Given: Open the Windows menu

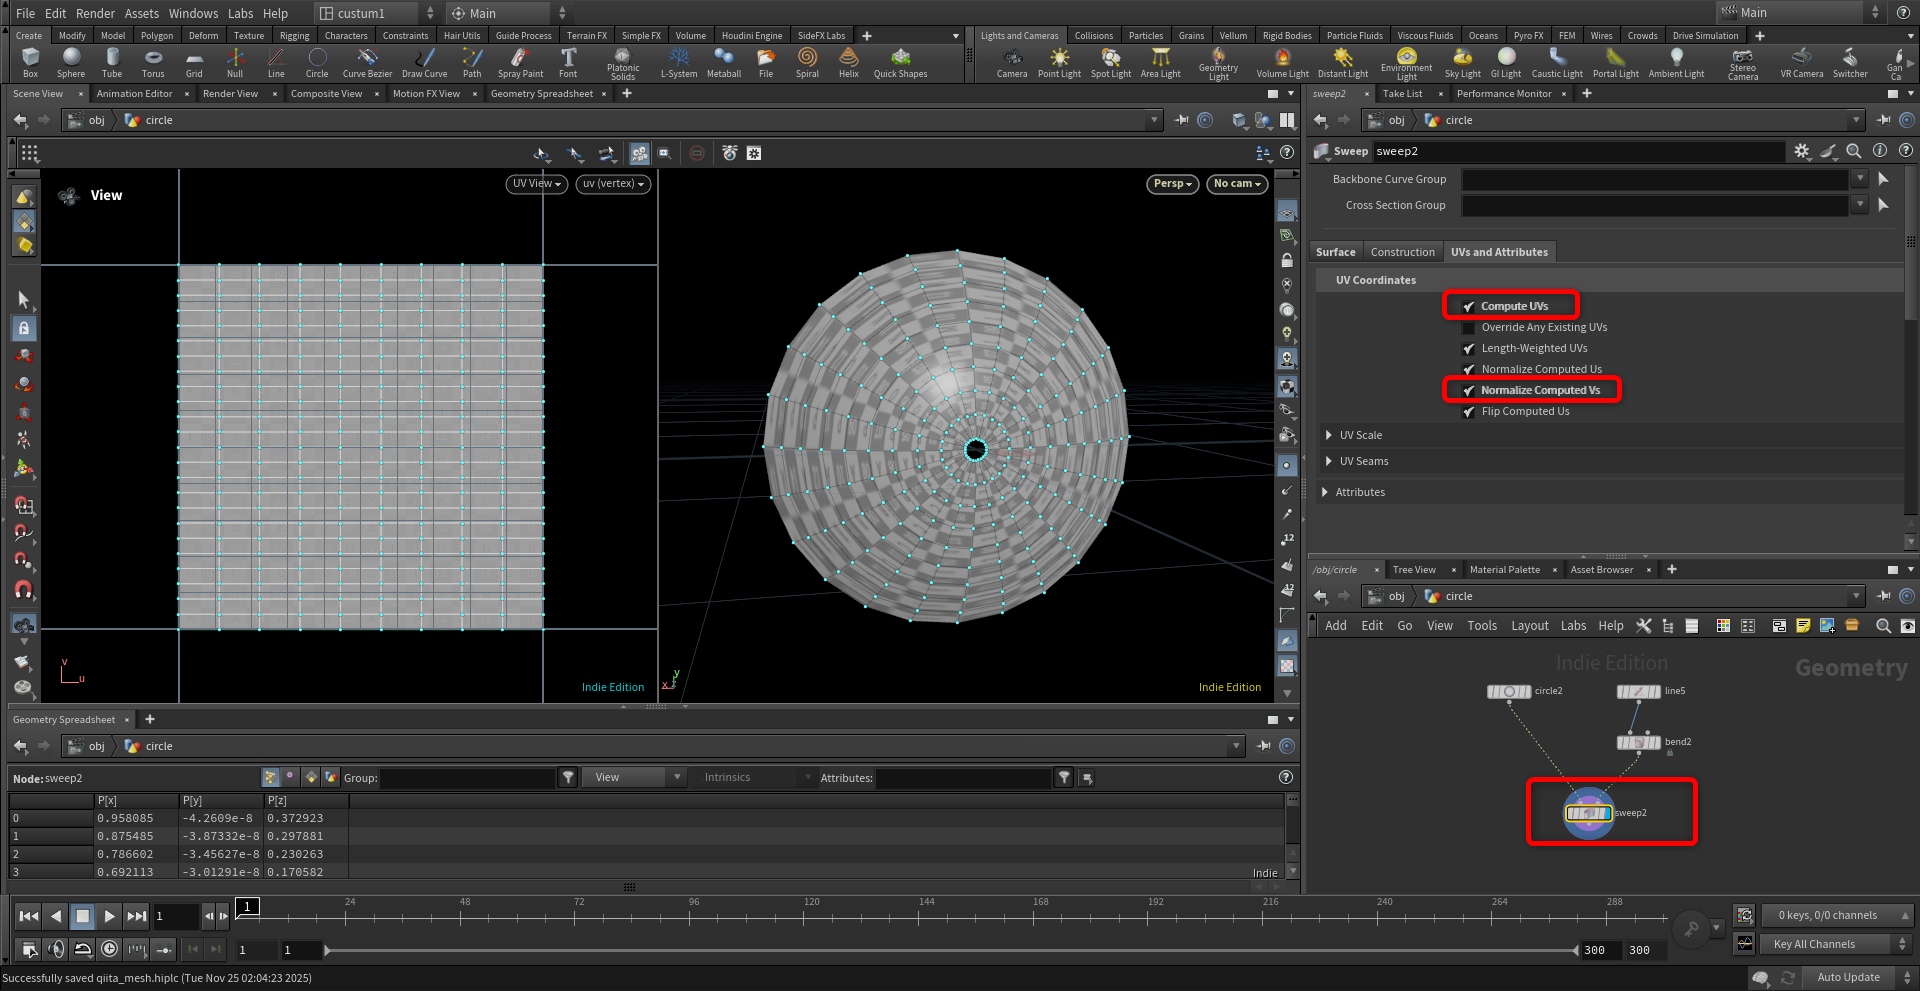Looking at the screenshot, I should (x=193, y=13).
